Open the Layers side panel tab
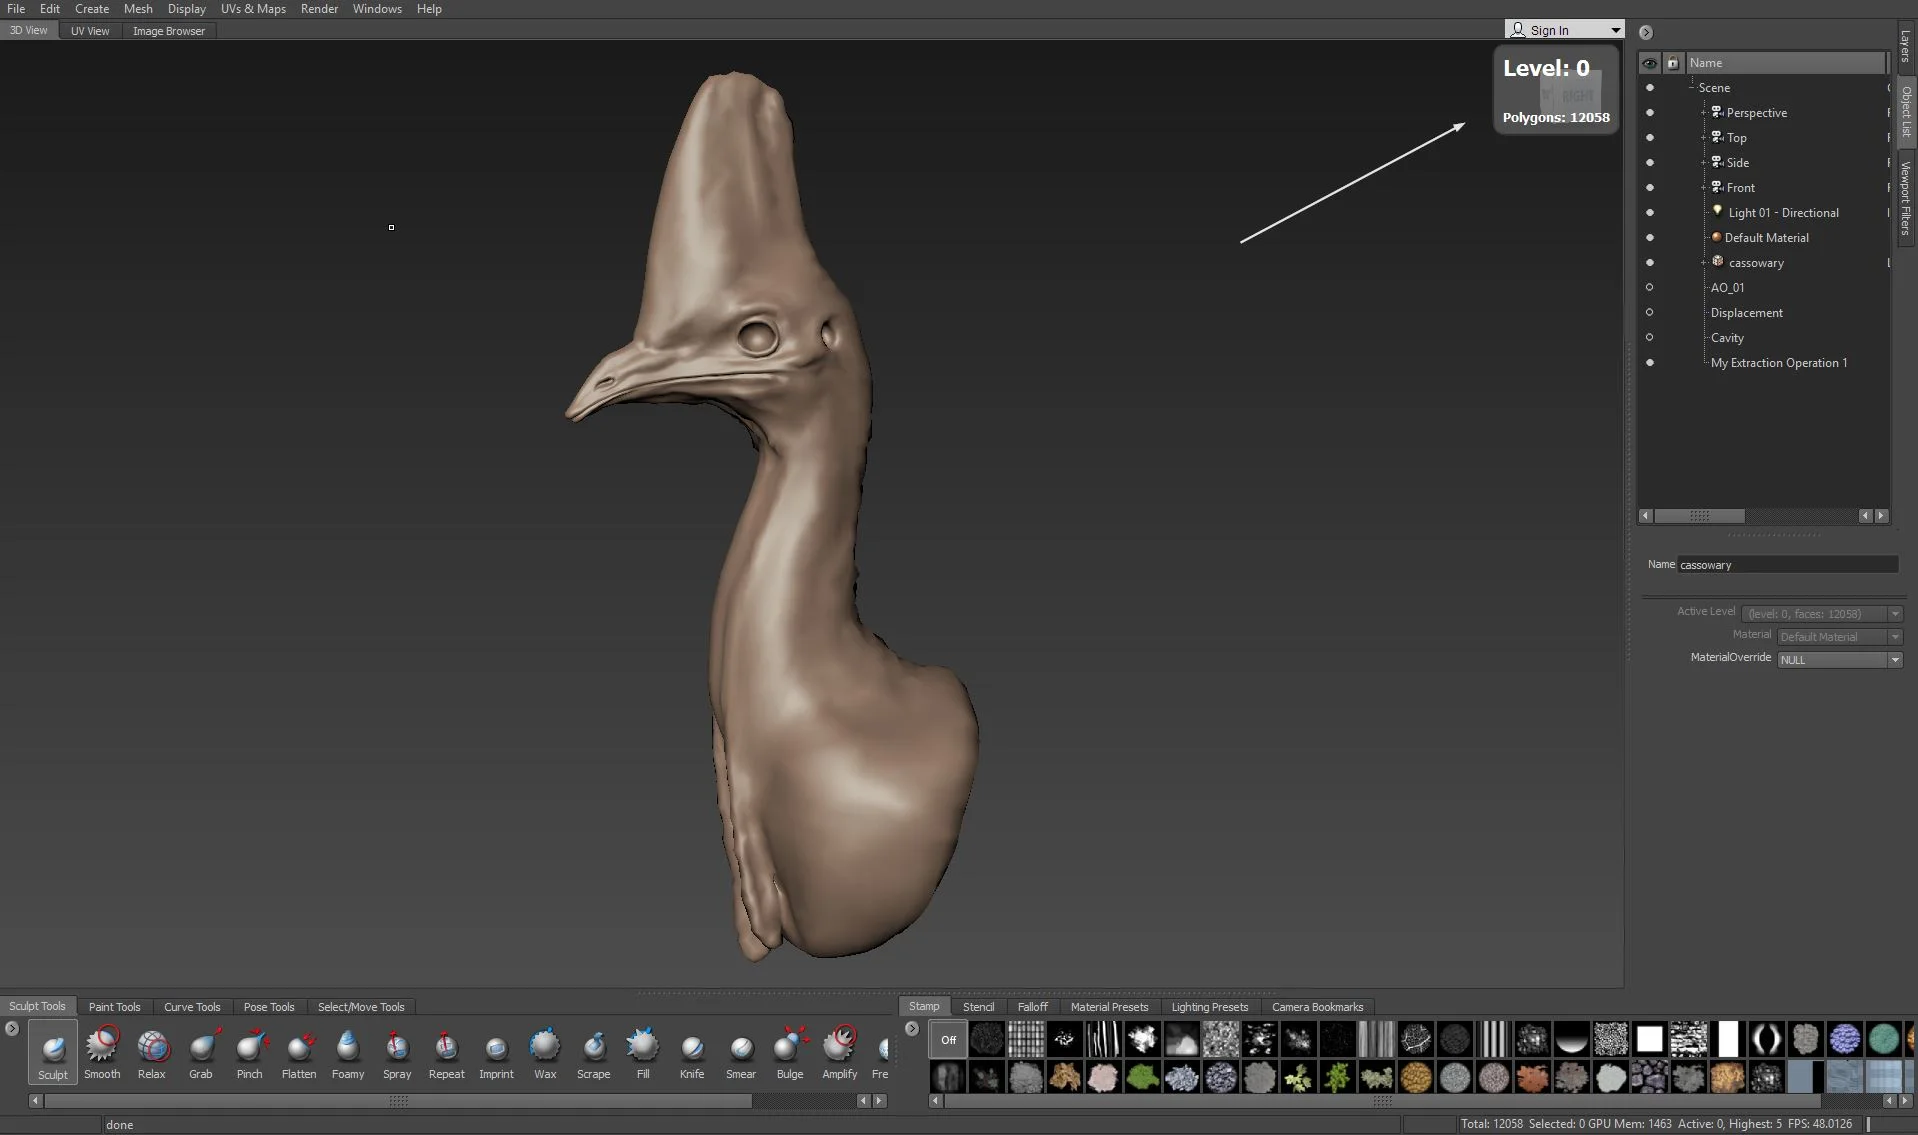 pos(1905,47)
